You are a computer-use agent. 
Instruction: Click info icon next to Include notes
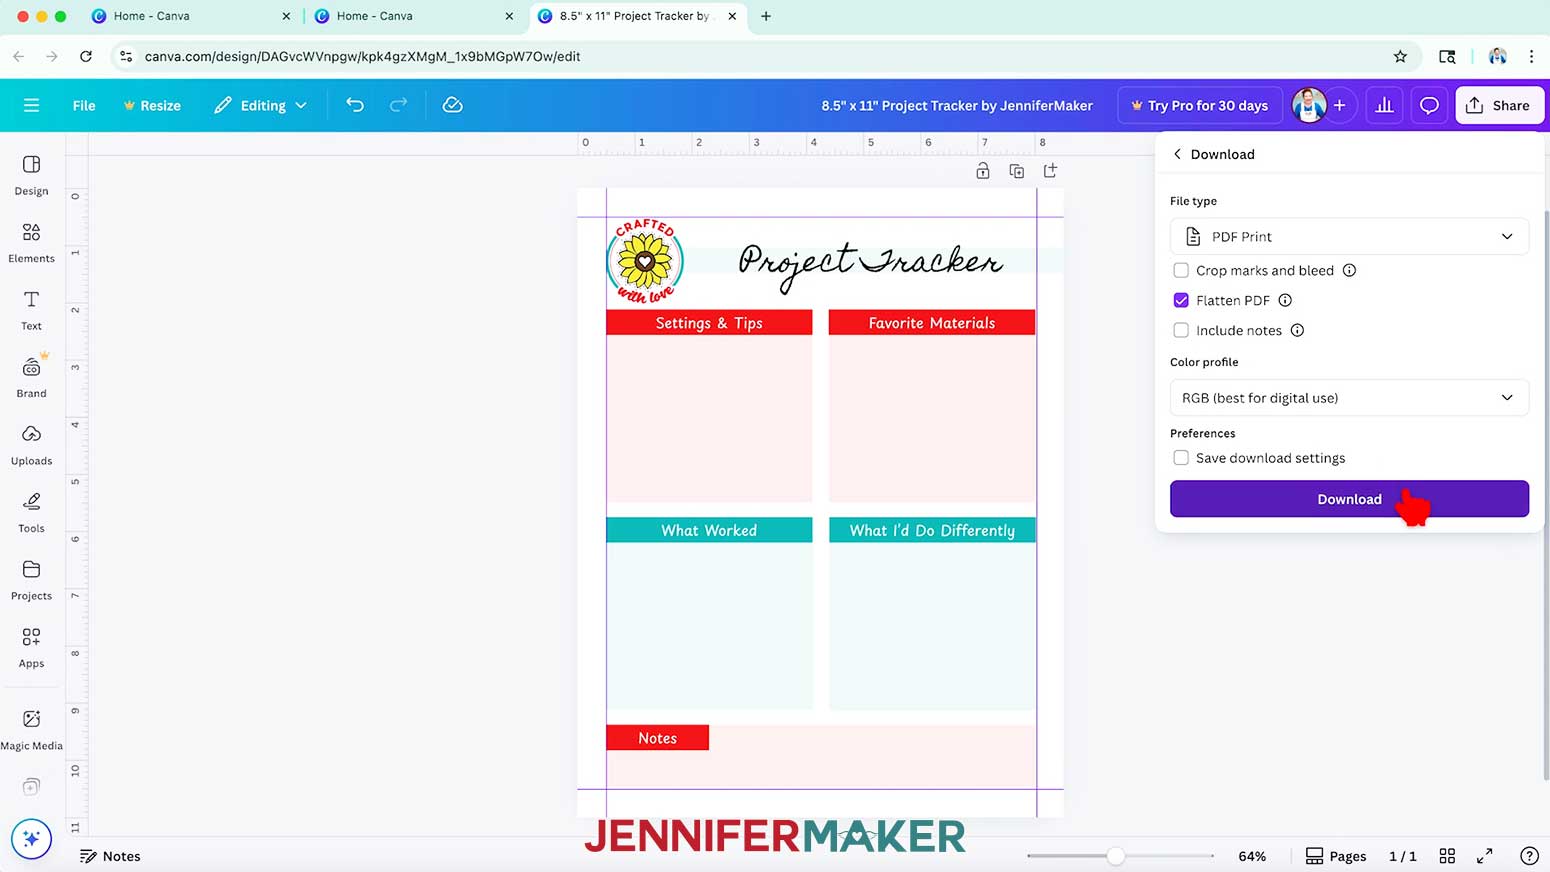pyautogui.click(x=1297, y=330)
